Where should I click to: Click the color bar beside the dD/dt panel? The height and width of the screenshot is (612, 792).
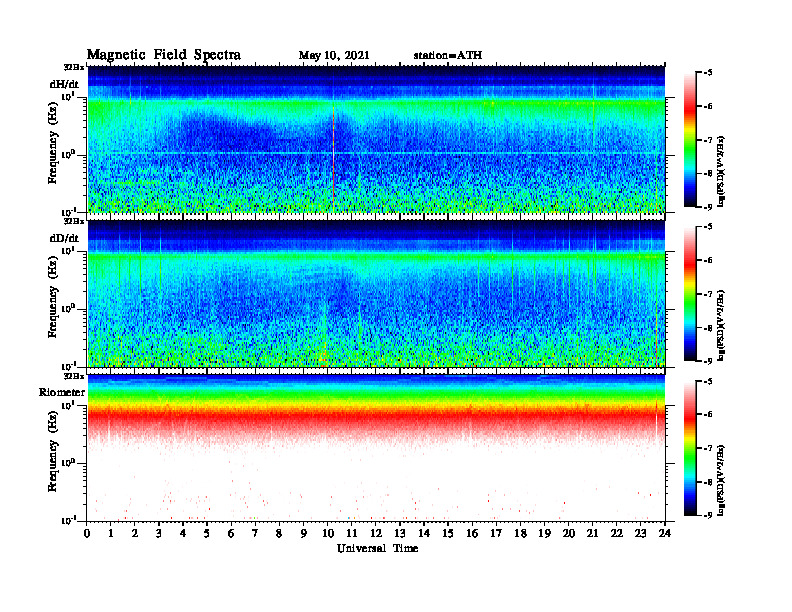[690, 294]
